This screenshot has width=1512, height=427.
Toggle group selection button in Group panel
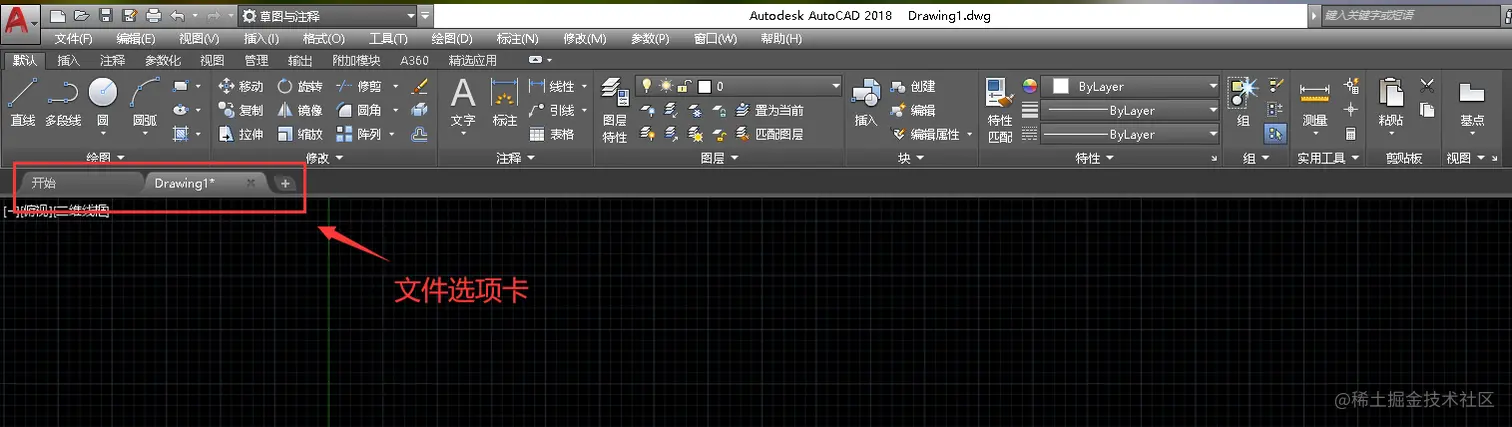1275,133
